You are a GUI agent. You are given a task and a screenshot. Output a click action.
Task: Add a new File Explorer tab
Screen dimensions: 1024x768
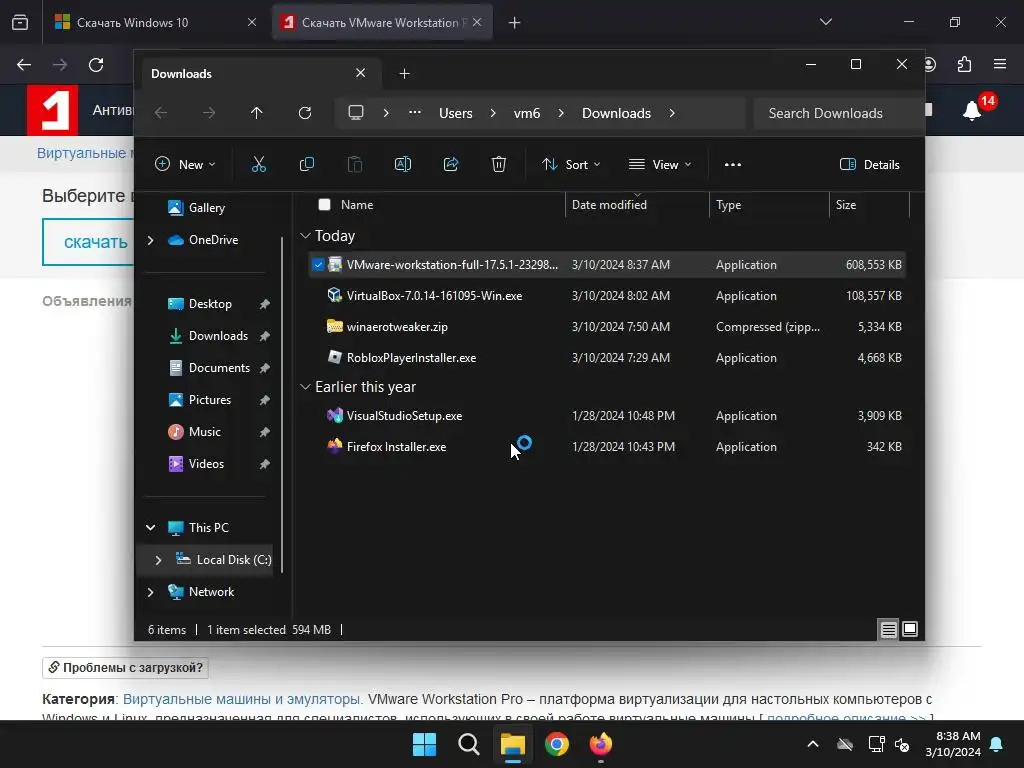404,74
